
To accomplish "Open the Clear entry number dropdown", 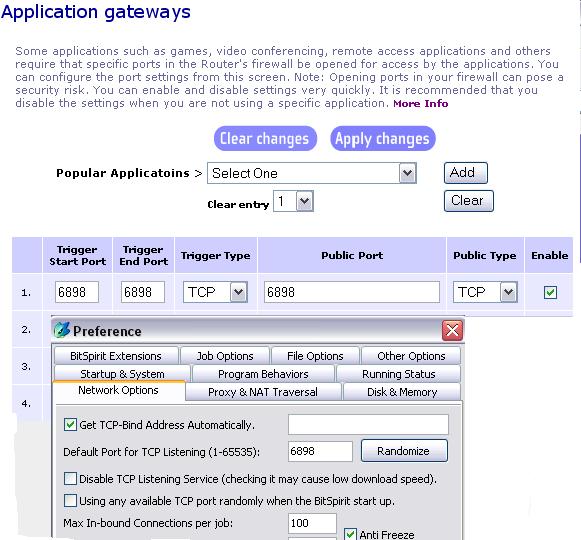I will click(x=293, y=201).
